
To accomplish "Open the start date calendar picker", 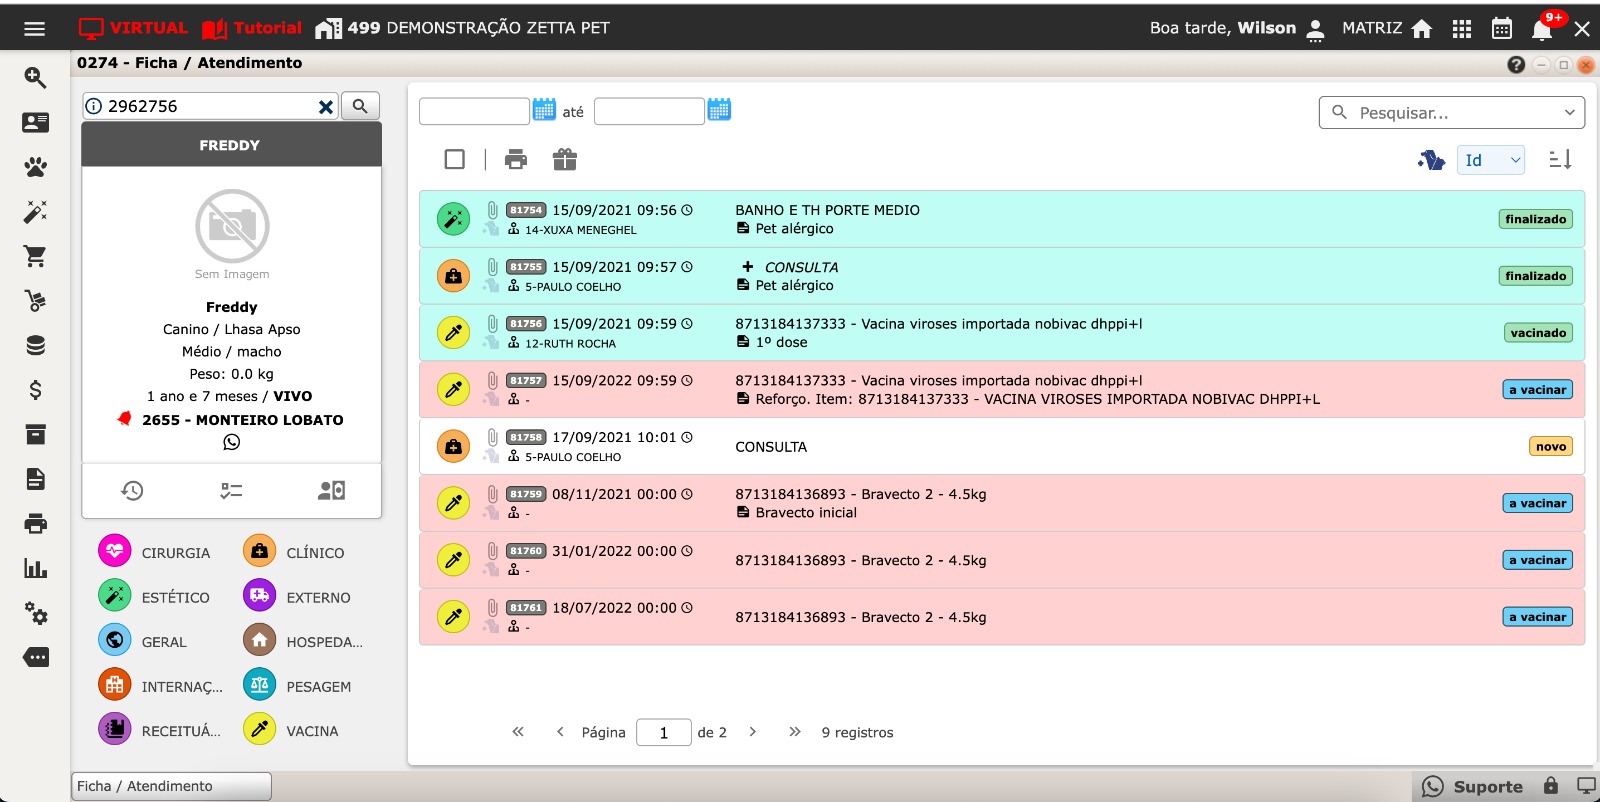I will pyautogui.click(x=544, y=110).
